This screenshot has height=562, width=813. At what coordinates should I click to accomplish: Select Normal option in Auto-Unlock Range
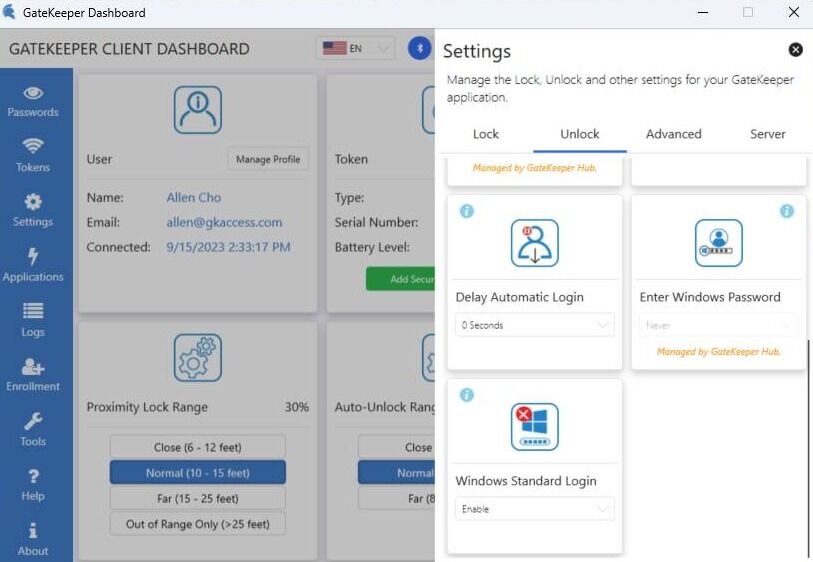tap(397, 473)
